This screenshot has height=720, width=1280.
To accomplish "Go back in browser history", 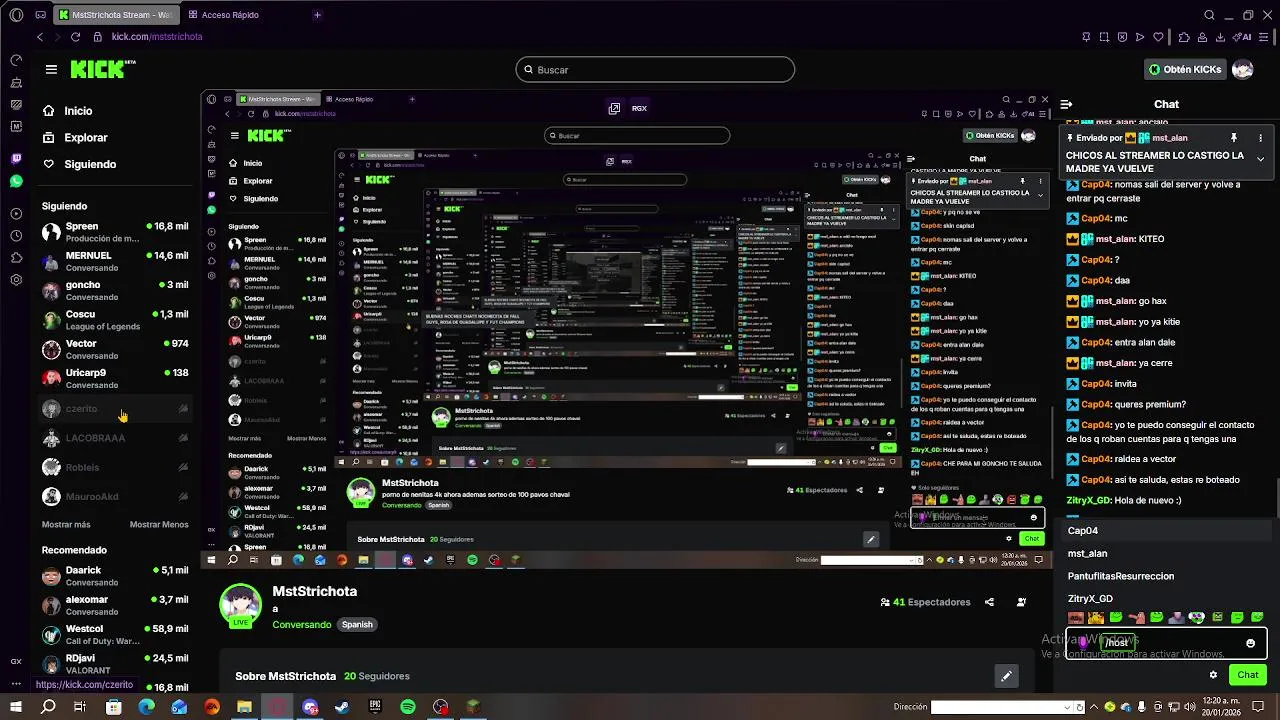I will point(40,37).
